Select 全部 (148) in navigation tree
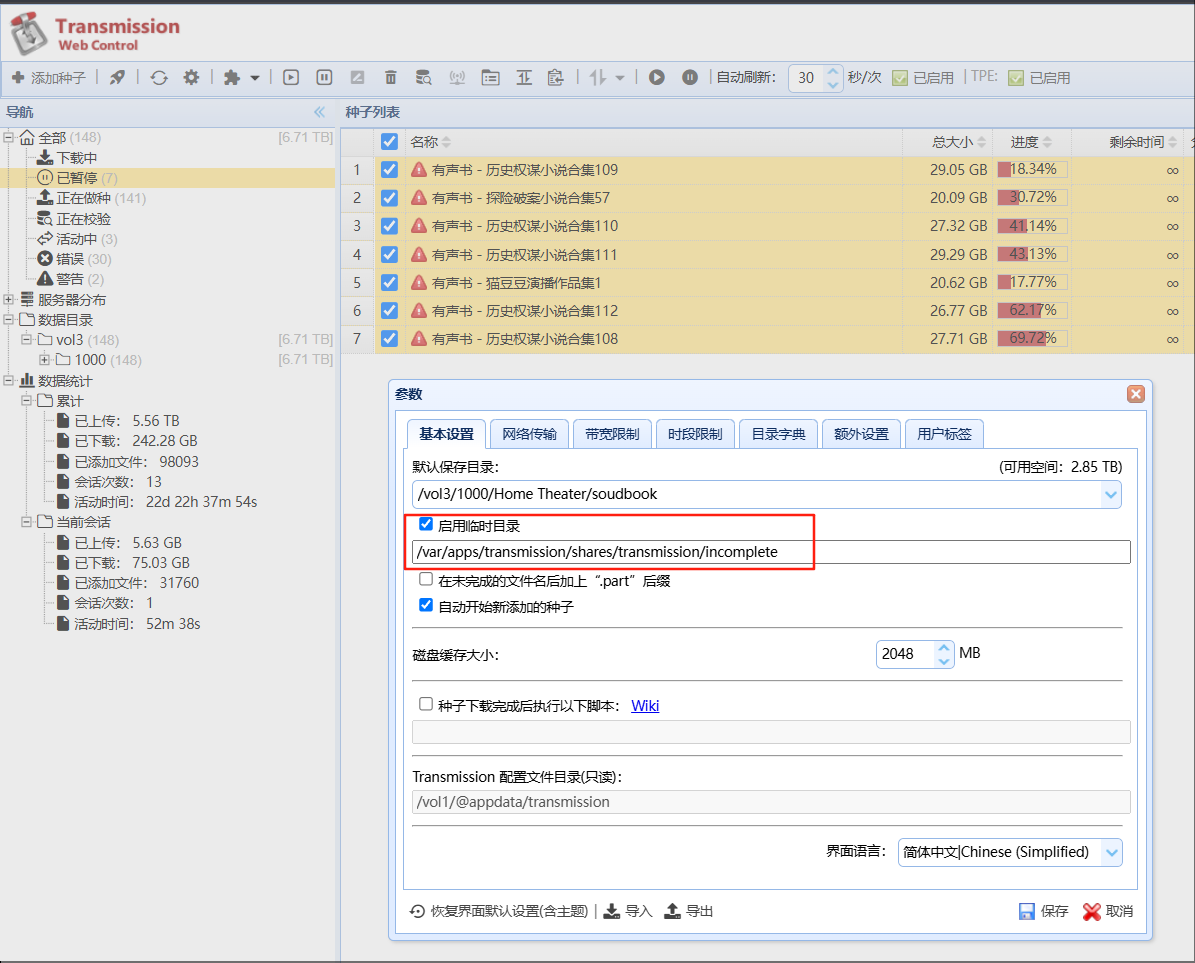This screenshot has height=963, width=1195. [69, 138]
